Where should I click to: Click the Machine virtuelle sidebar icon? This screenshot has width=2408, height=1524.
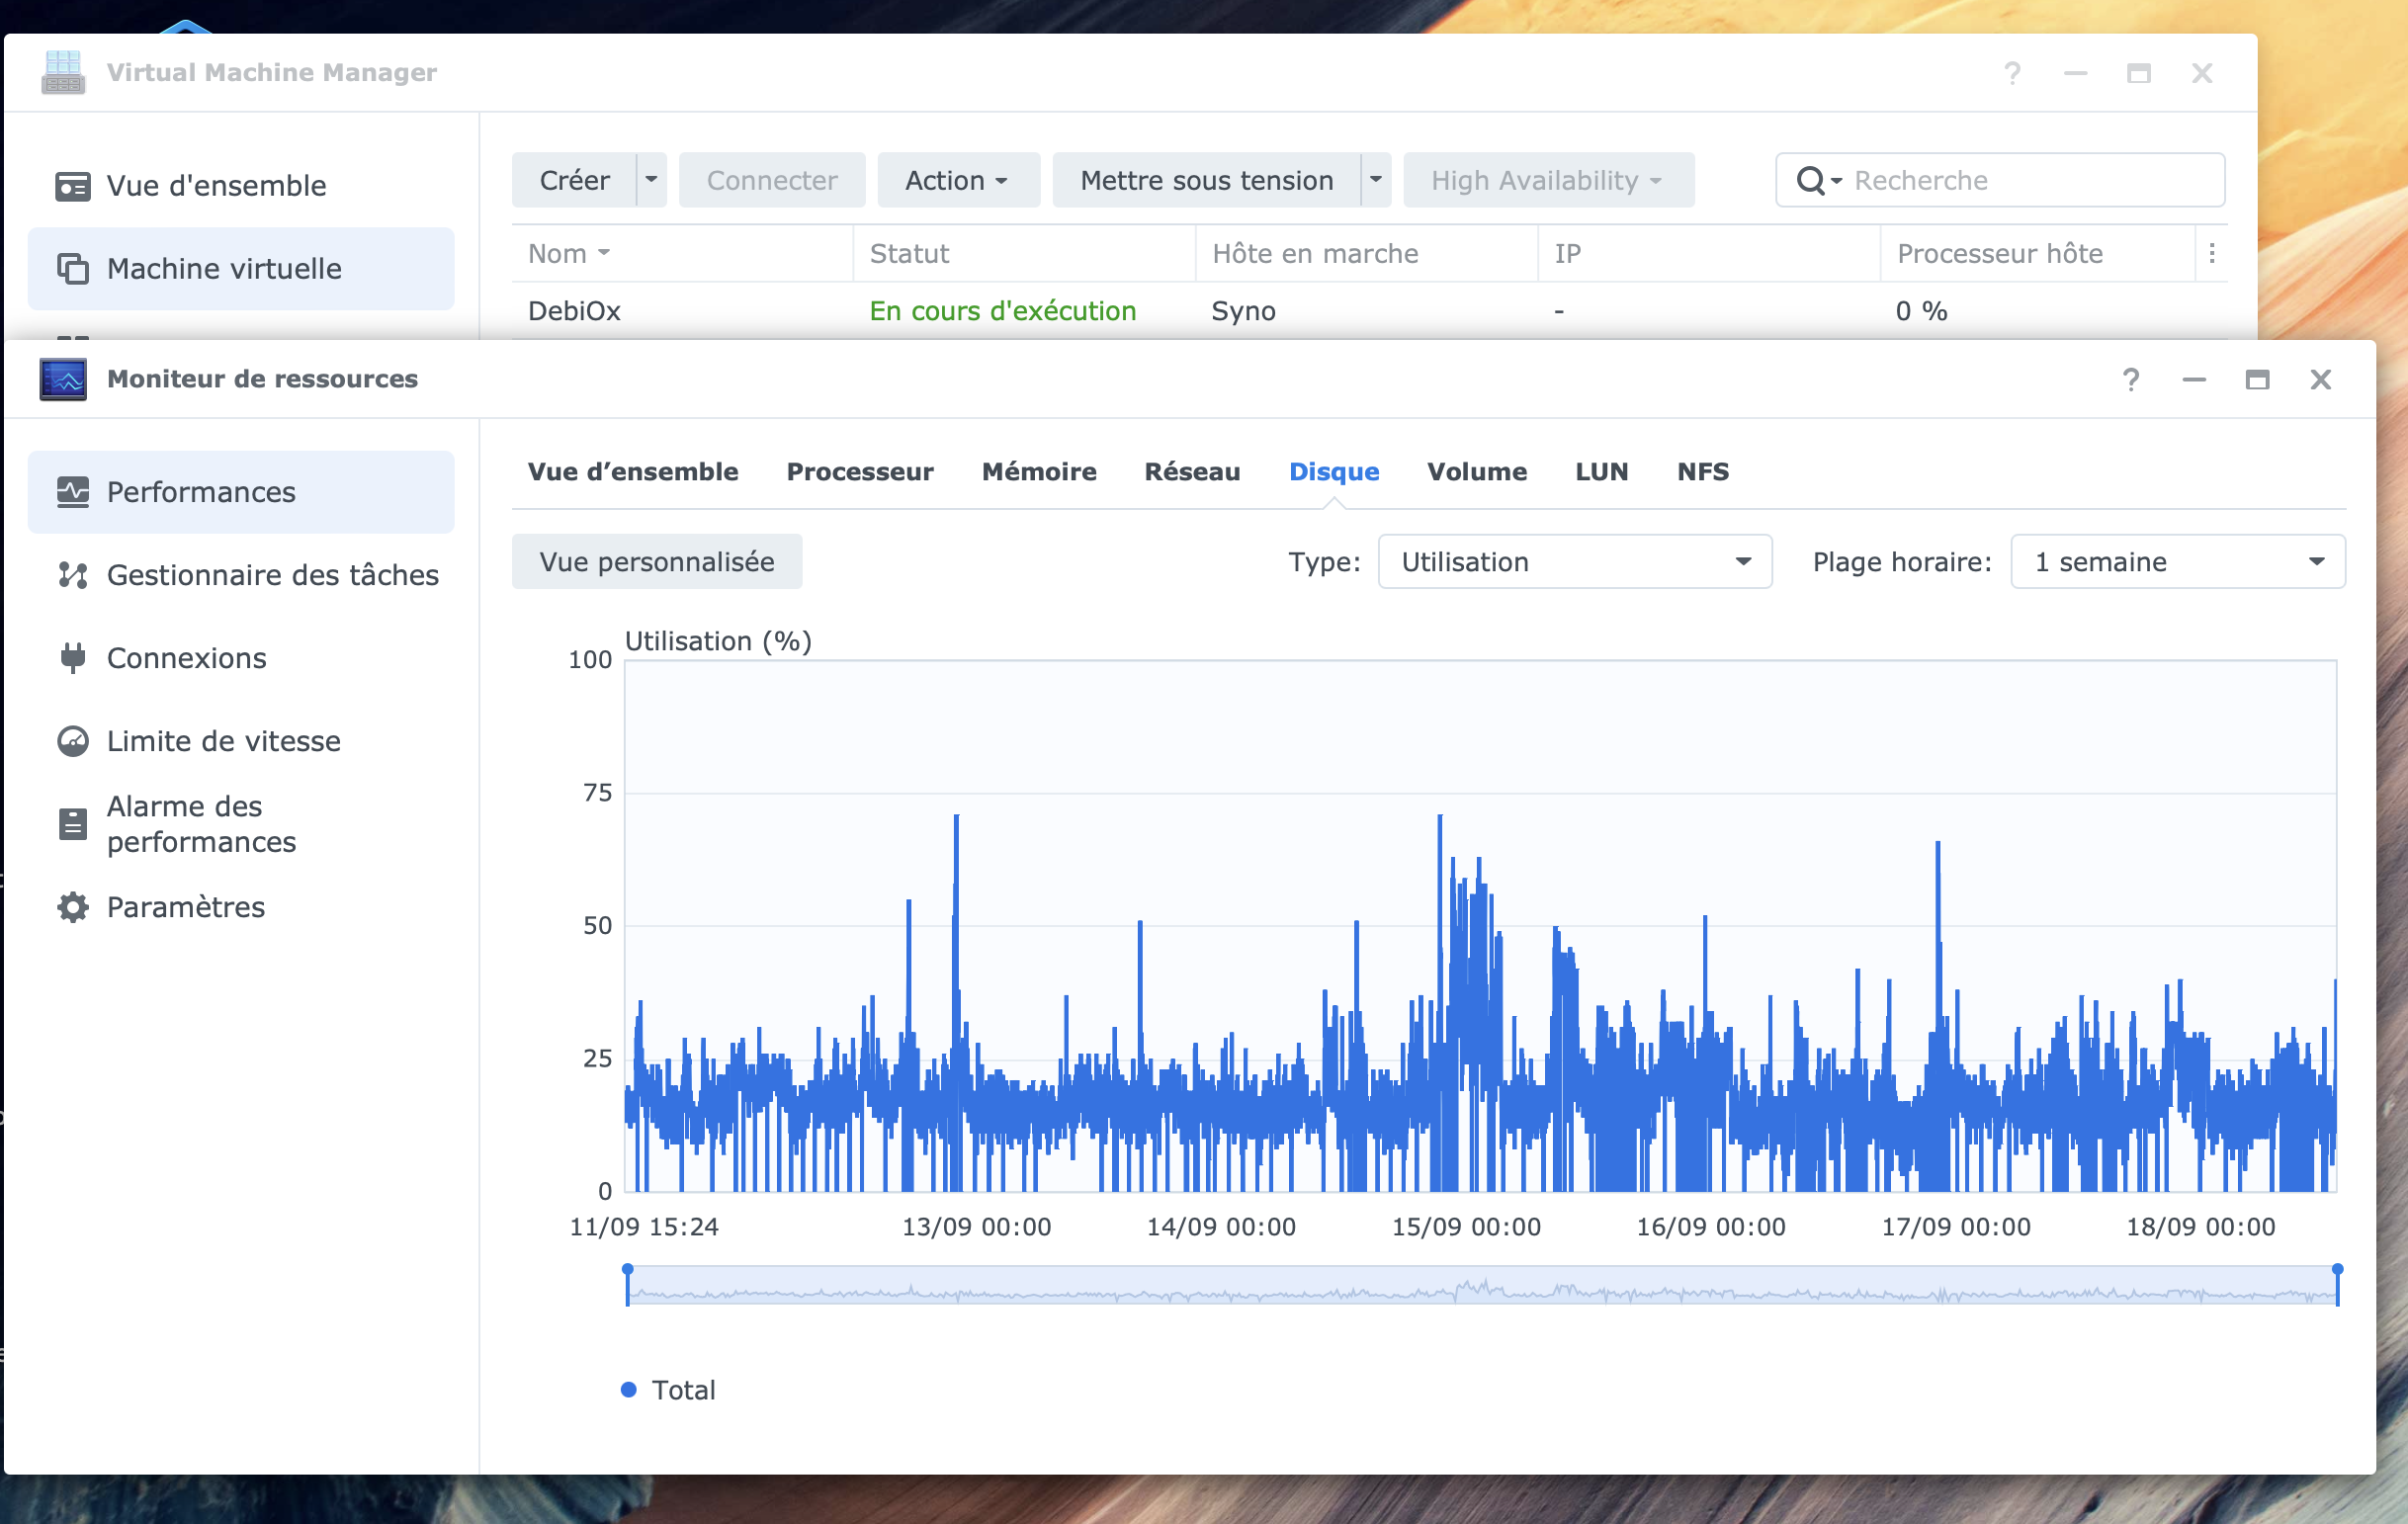[73, 269]
